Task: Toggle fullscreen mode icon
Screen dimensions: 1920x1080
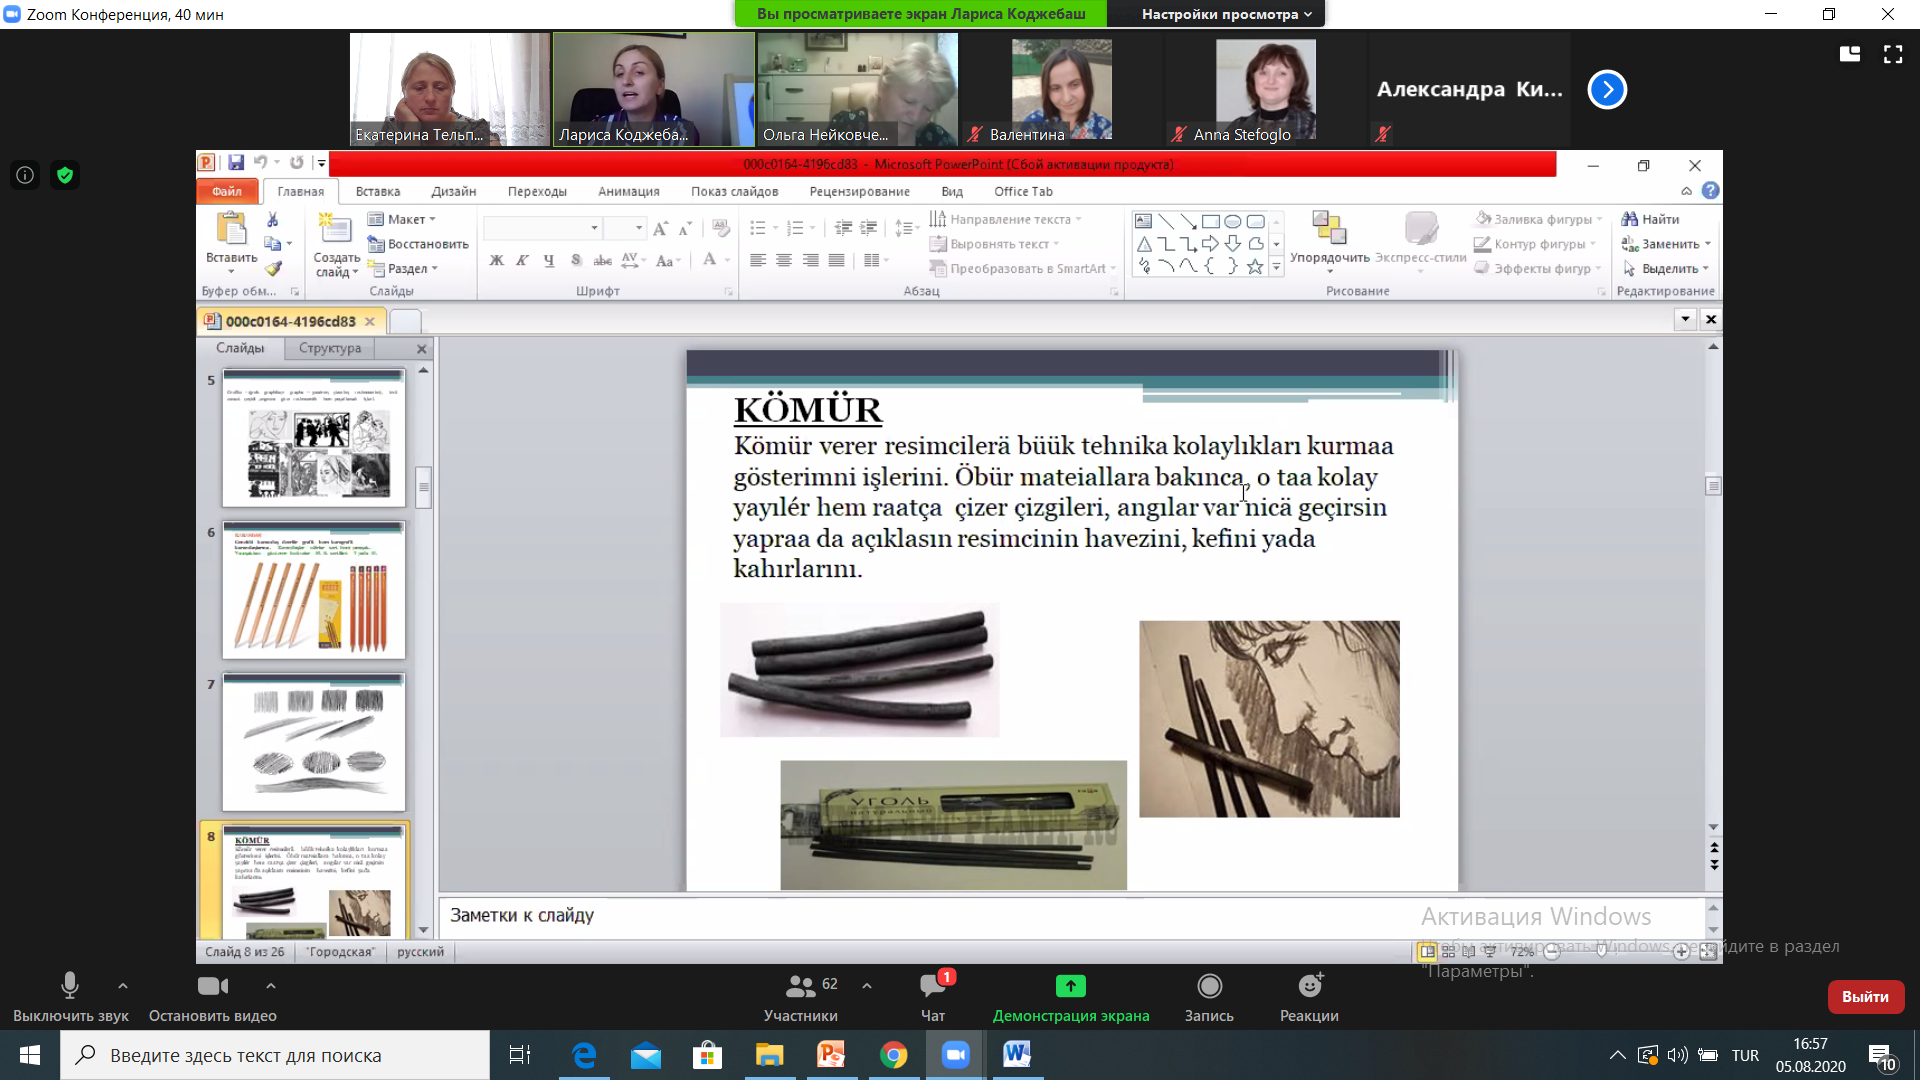Action: click(1893, 54)
